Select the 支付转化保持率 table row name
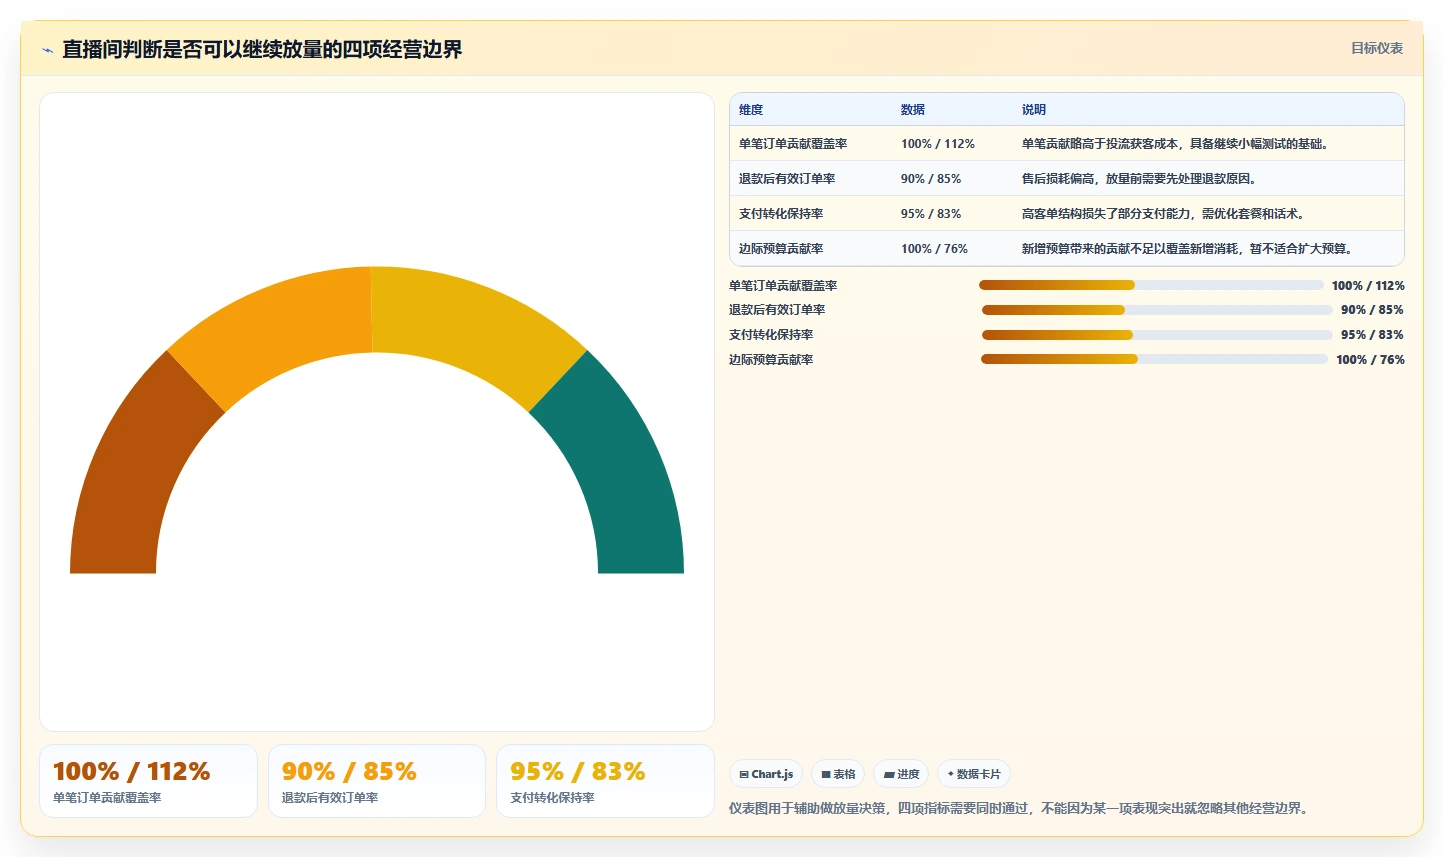 click(x=781, y=214)
